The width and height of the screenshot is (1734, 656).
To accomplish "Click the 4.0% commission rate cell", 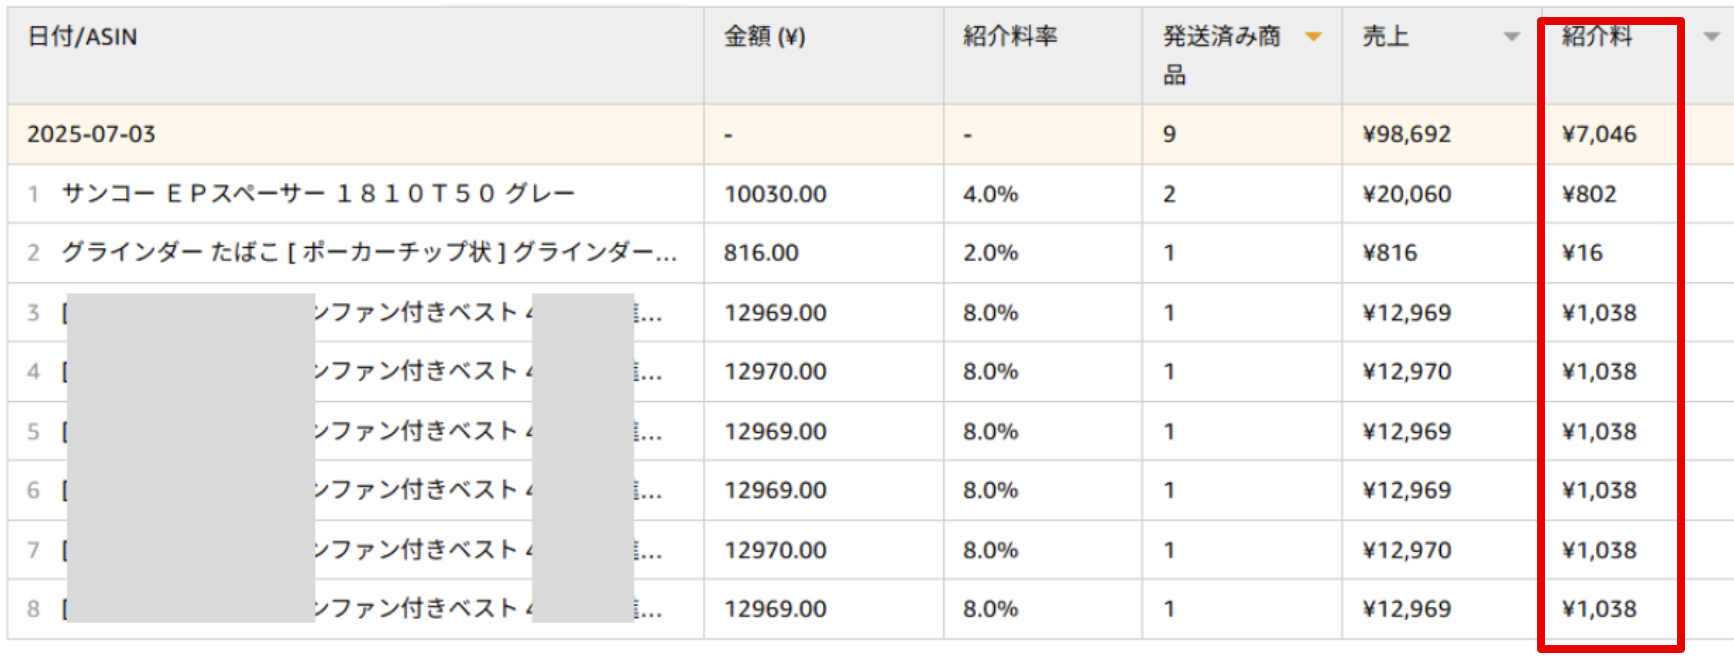I will [x=990, y=194].
